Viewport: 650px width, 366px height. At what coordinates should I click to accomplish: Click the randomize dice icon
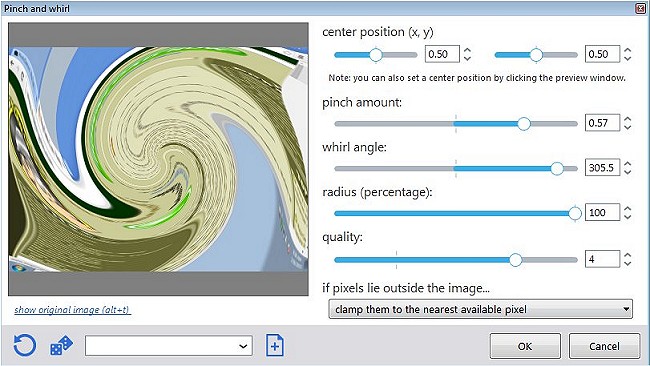(x=61, y=346)
